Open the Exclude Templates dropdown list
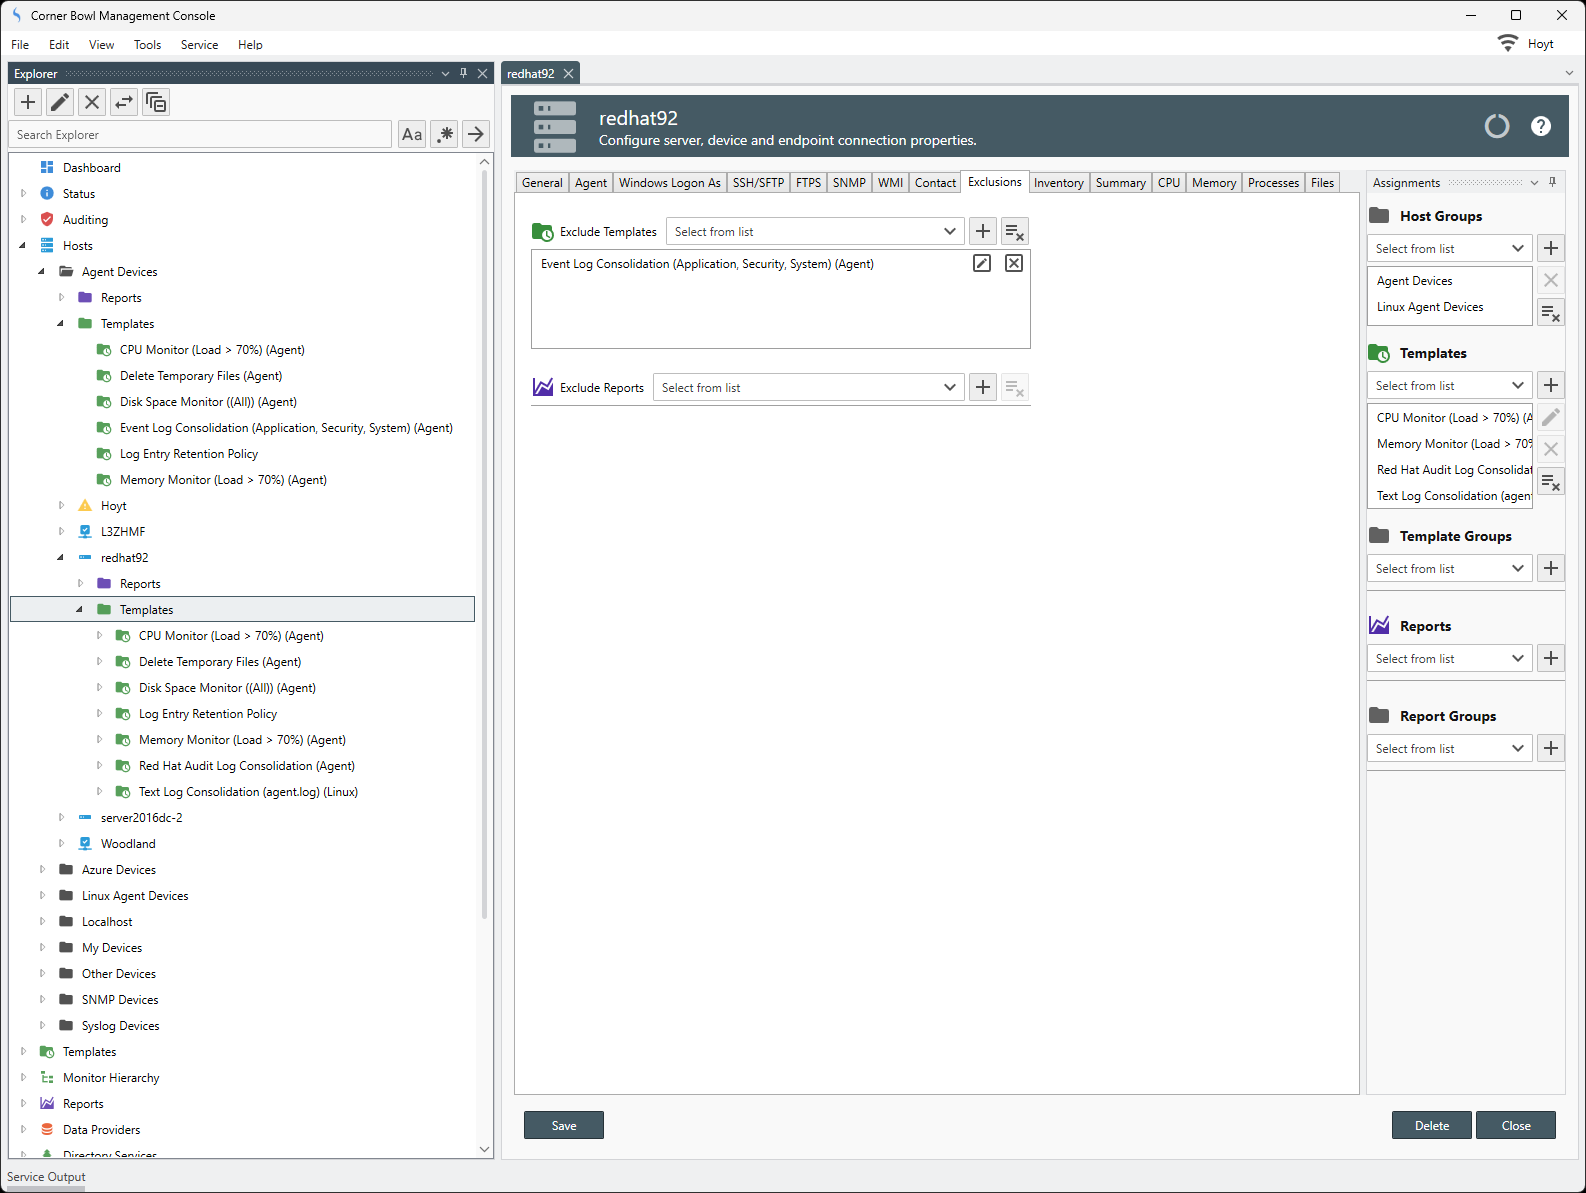1586x1193 pixels. pyautogui.click(x=815, y=231)
